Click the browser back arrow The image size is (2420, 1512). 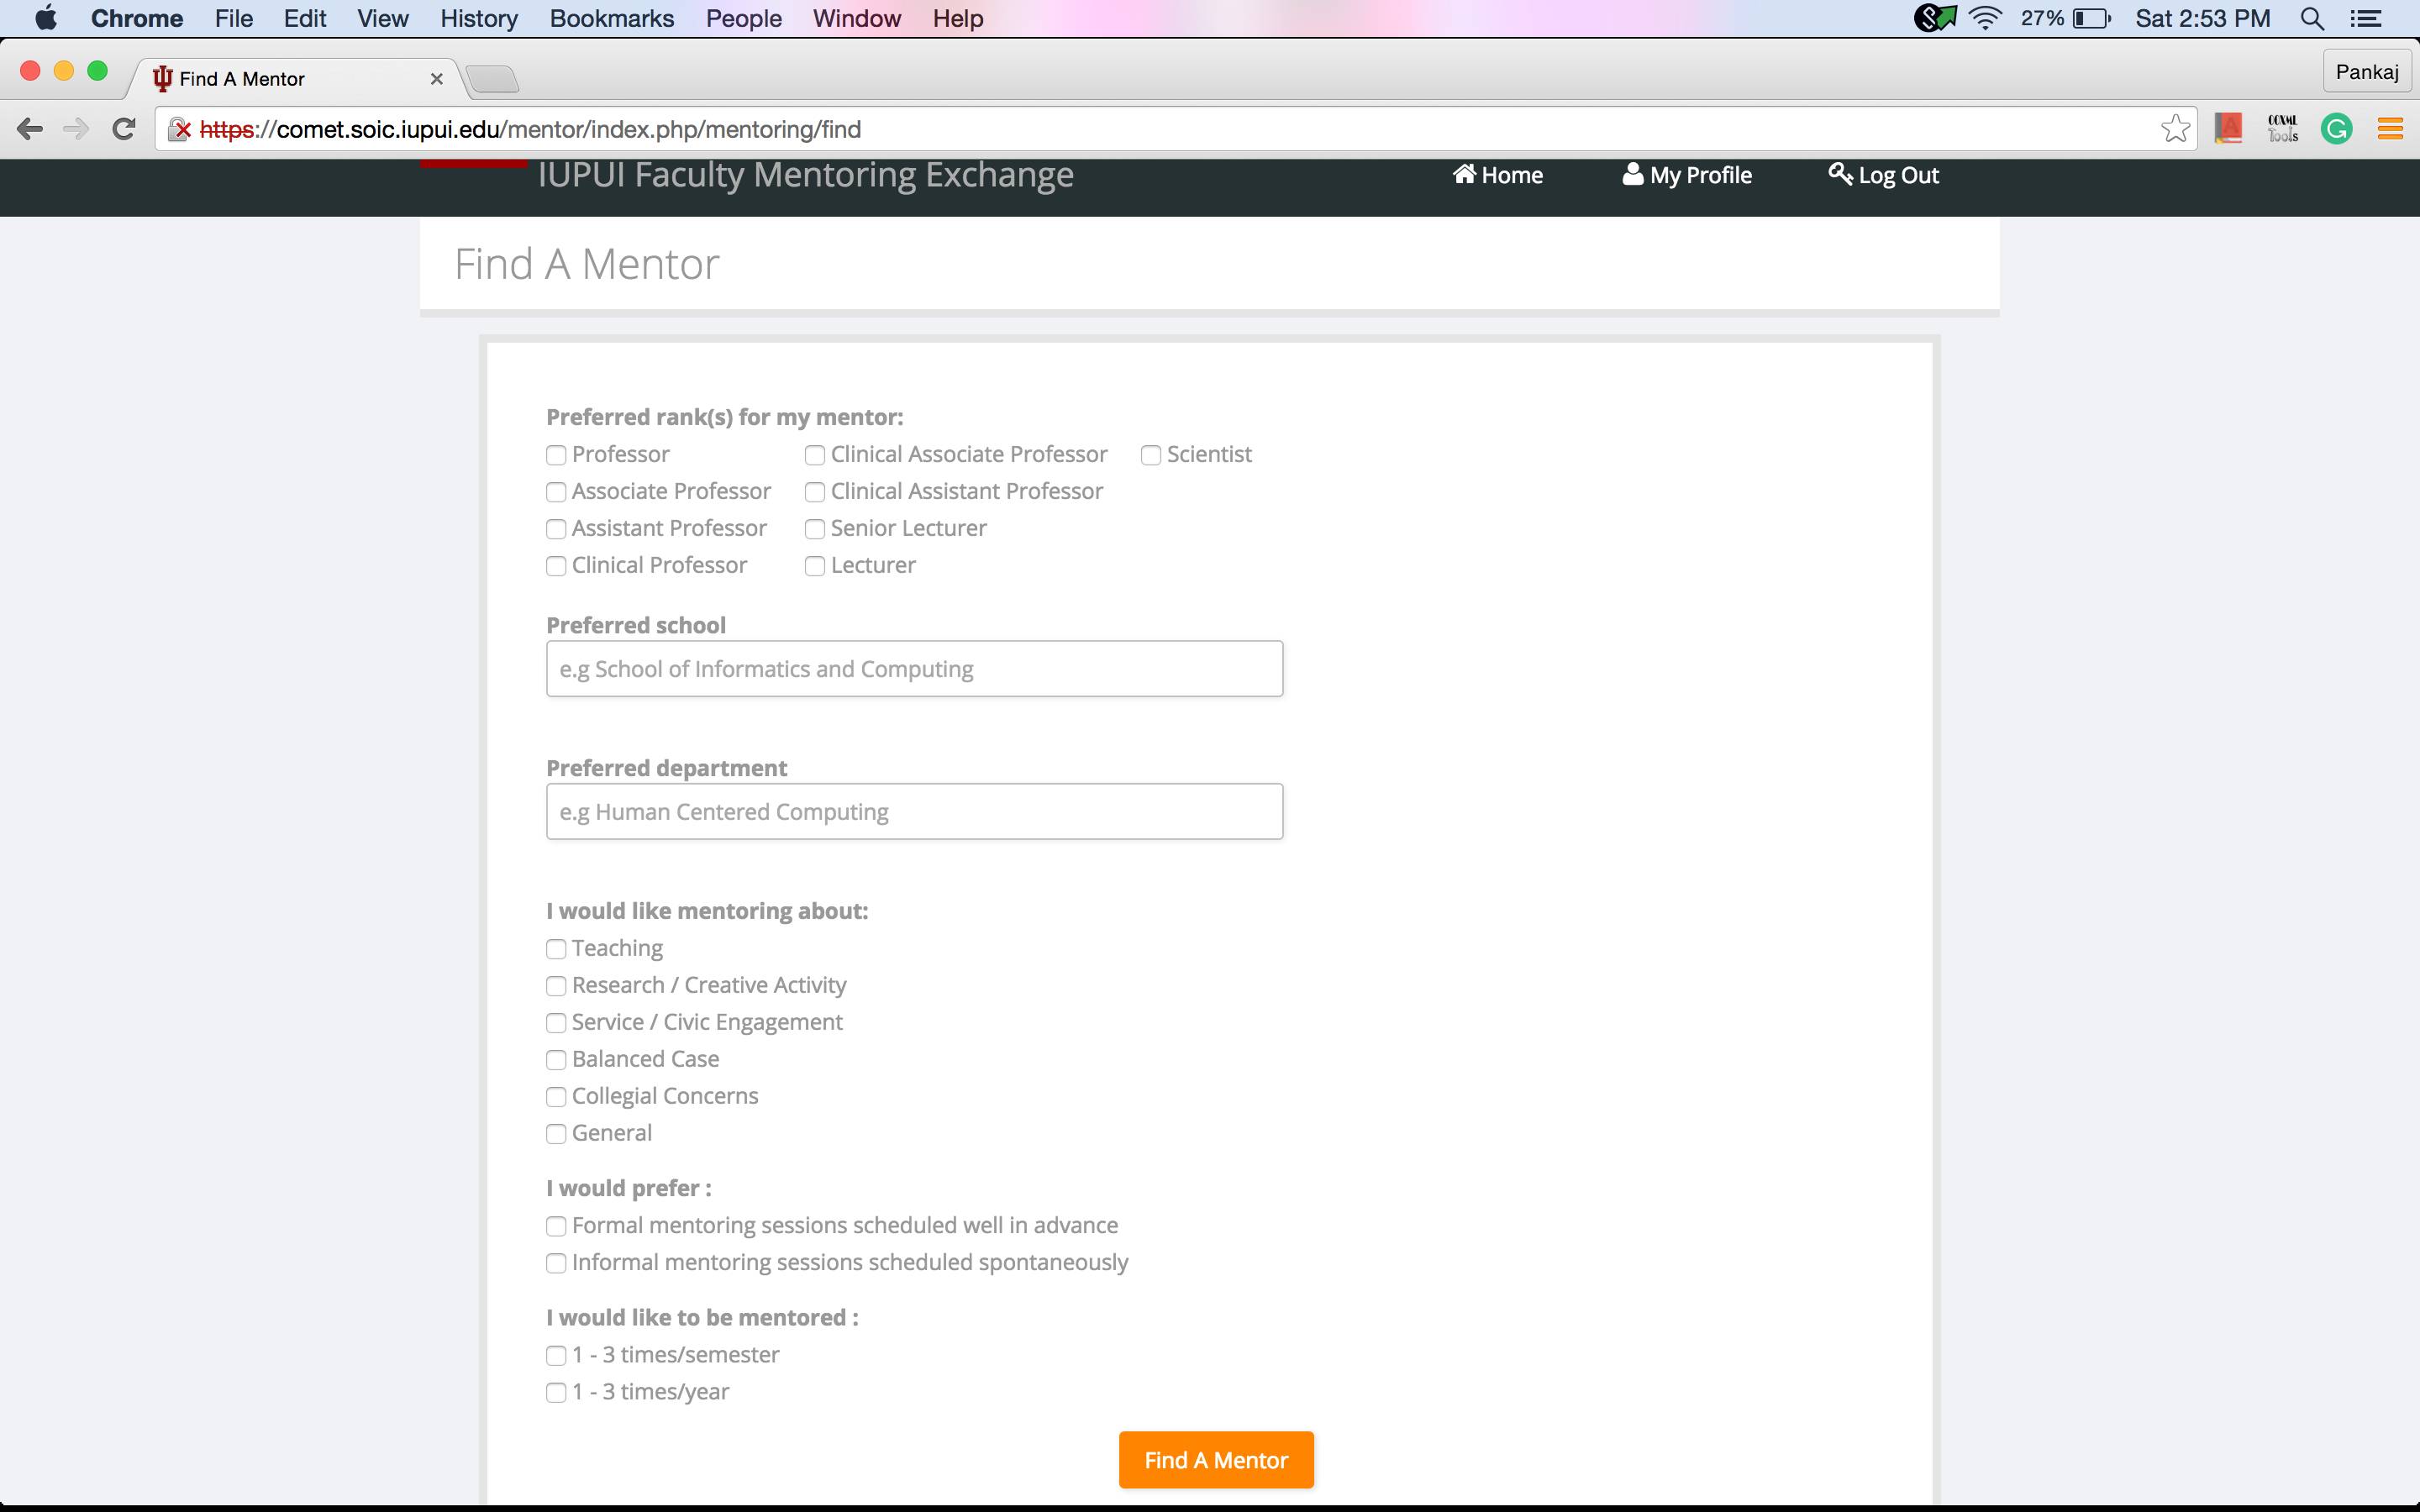tap(30, 129)
